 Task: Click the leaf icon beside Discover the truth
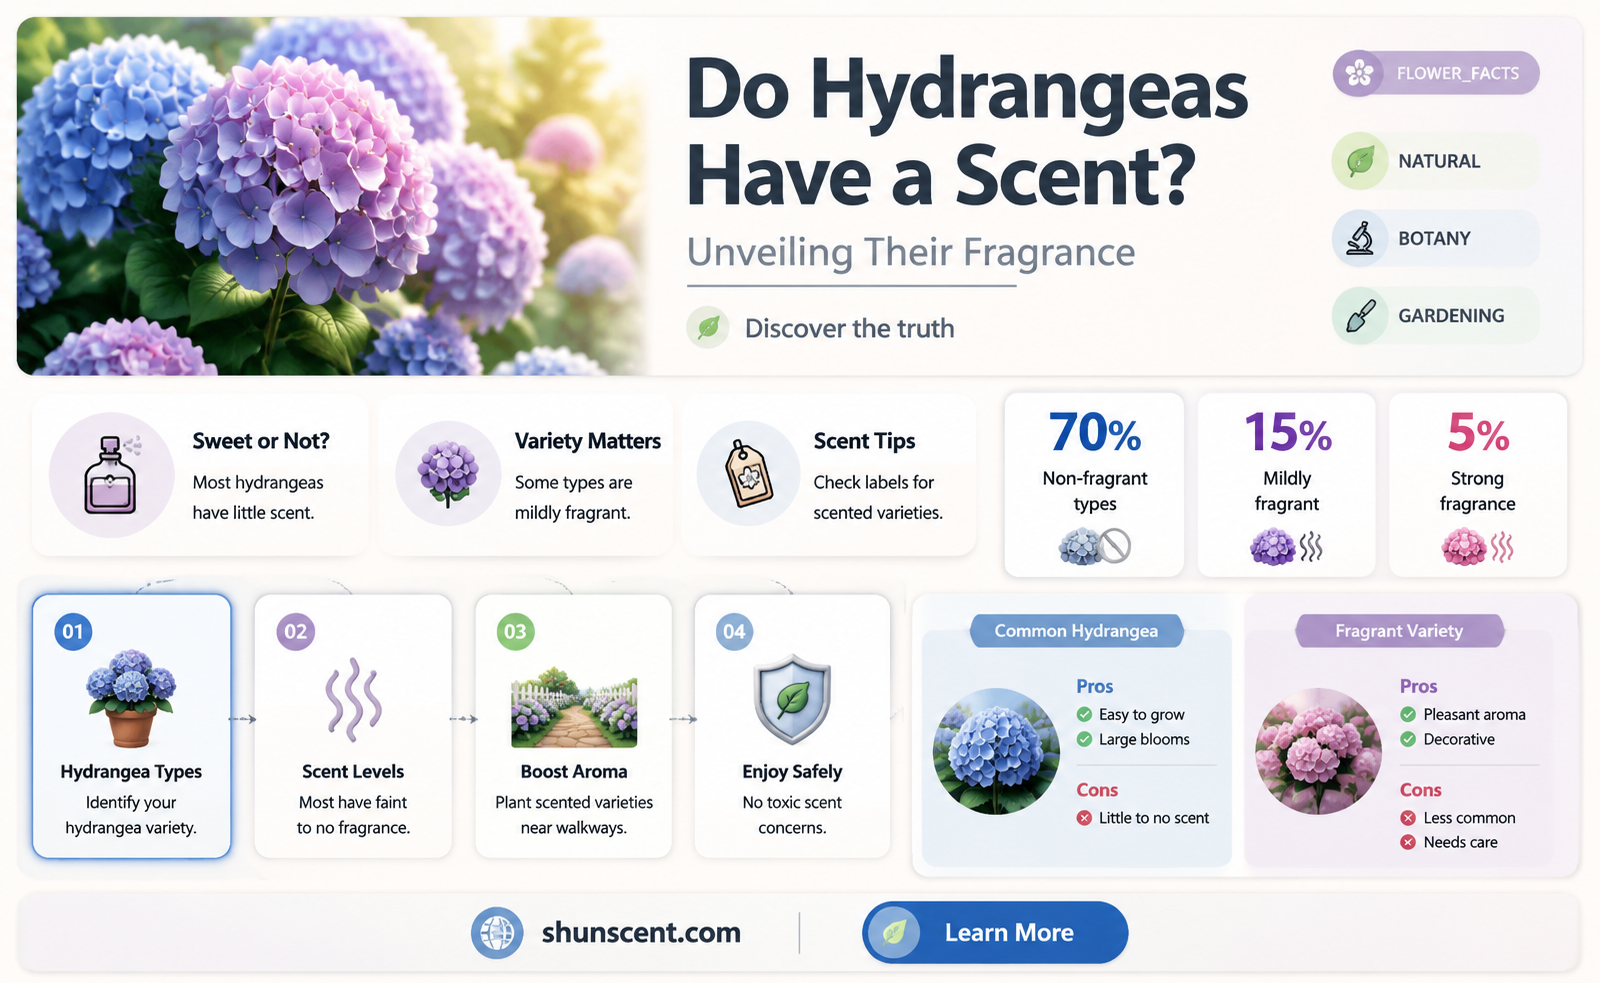coord(708,327)
